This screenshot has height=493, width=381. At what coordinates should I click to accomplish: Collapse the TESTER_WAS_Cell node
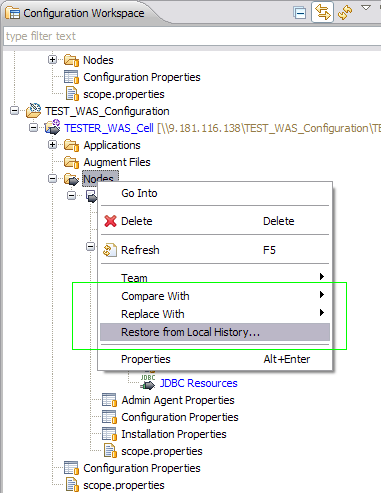coord(33,127)
